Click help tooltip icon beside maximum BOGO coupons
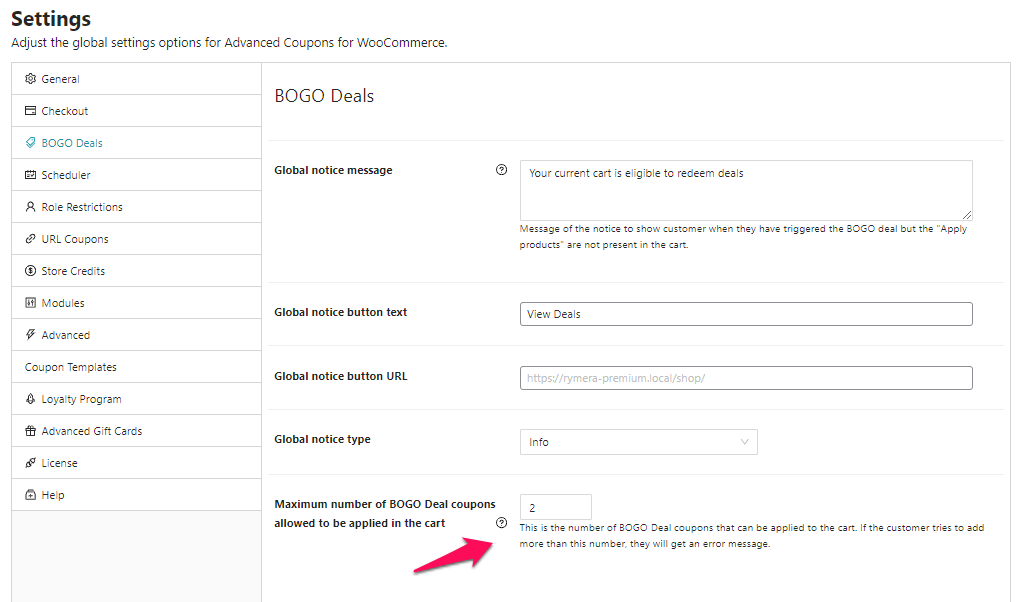The width and height of the screenshot is (1033, 602). tap(502, 523)
